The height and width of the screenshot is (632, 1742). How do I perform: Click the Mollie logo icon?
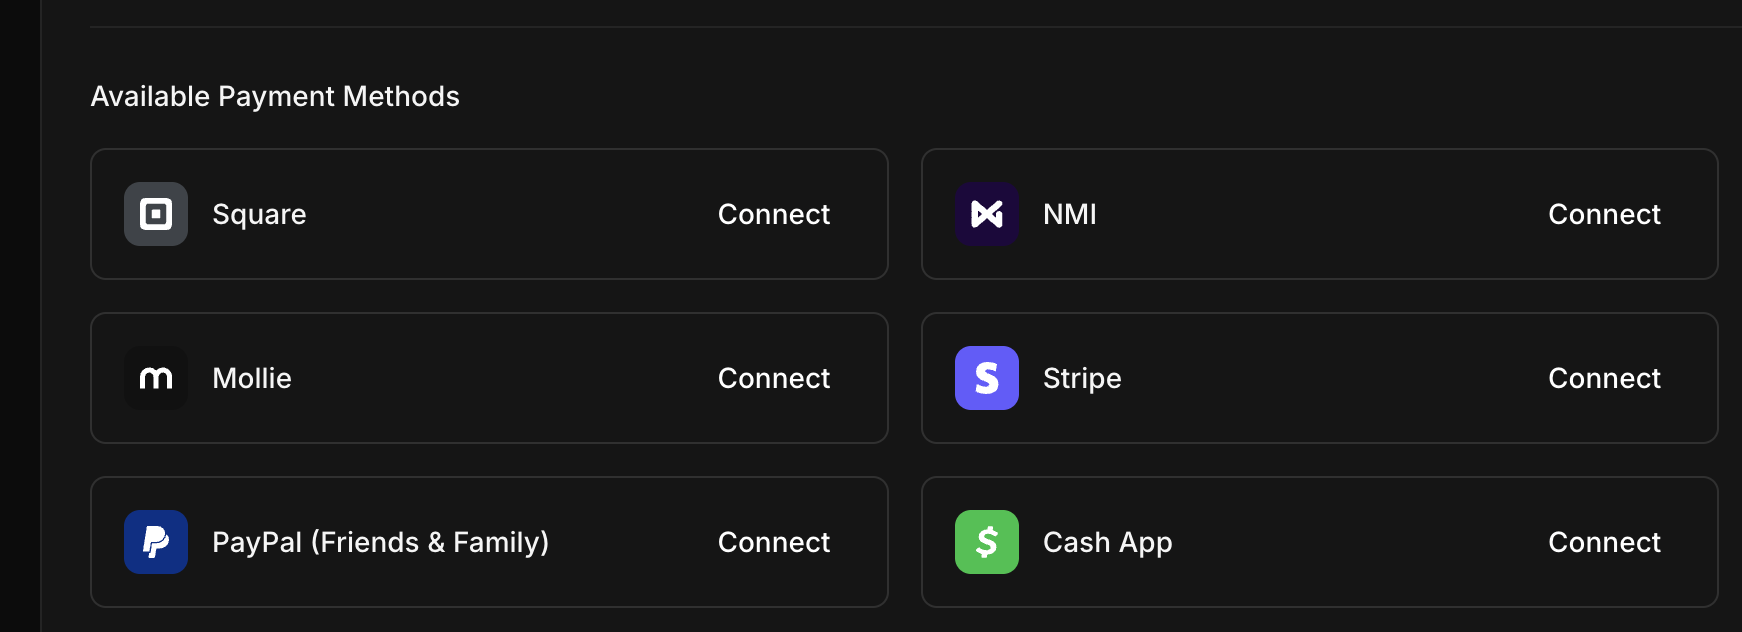155,378
